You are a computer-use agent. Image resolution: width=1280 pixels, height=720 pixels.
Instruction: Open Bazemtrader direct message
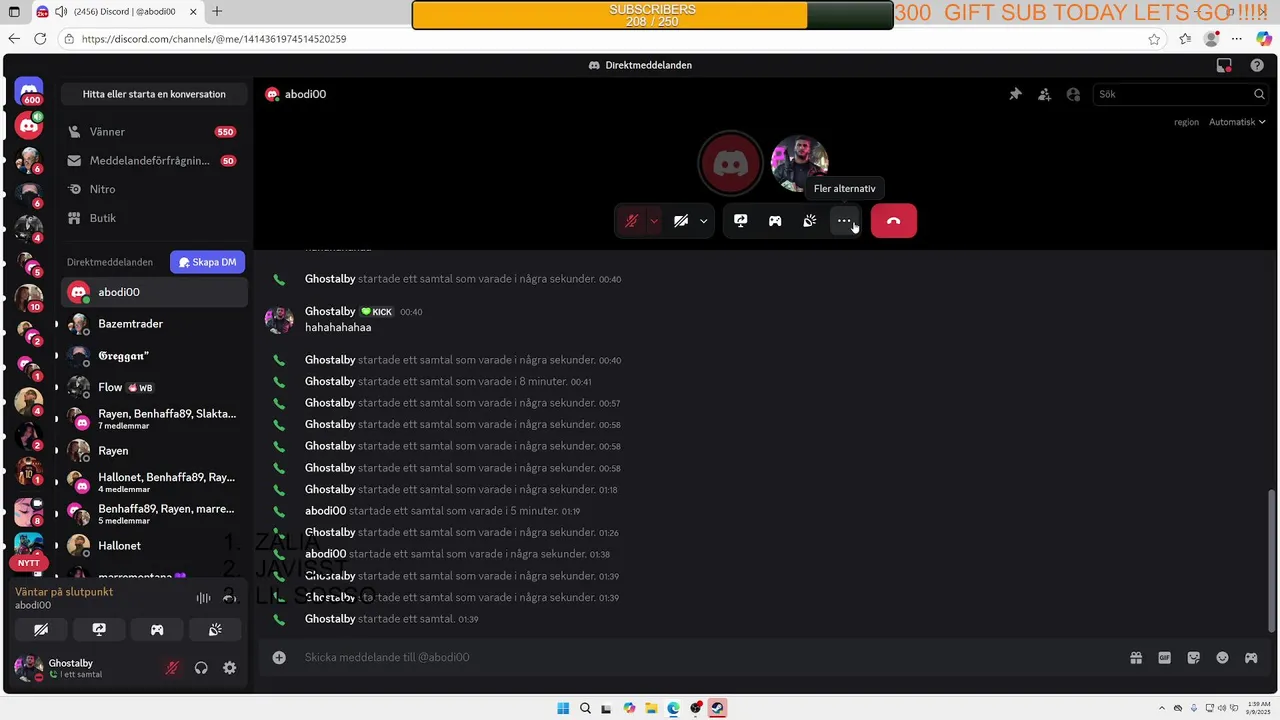(x=154, y=324)
